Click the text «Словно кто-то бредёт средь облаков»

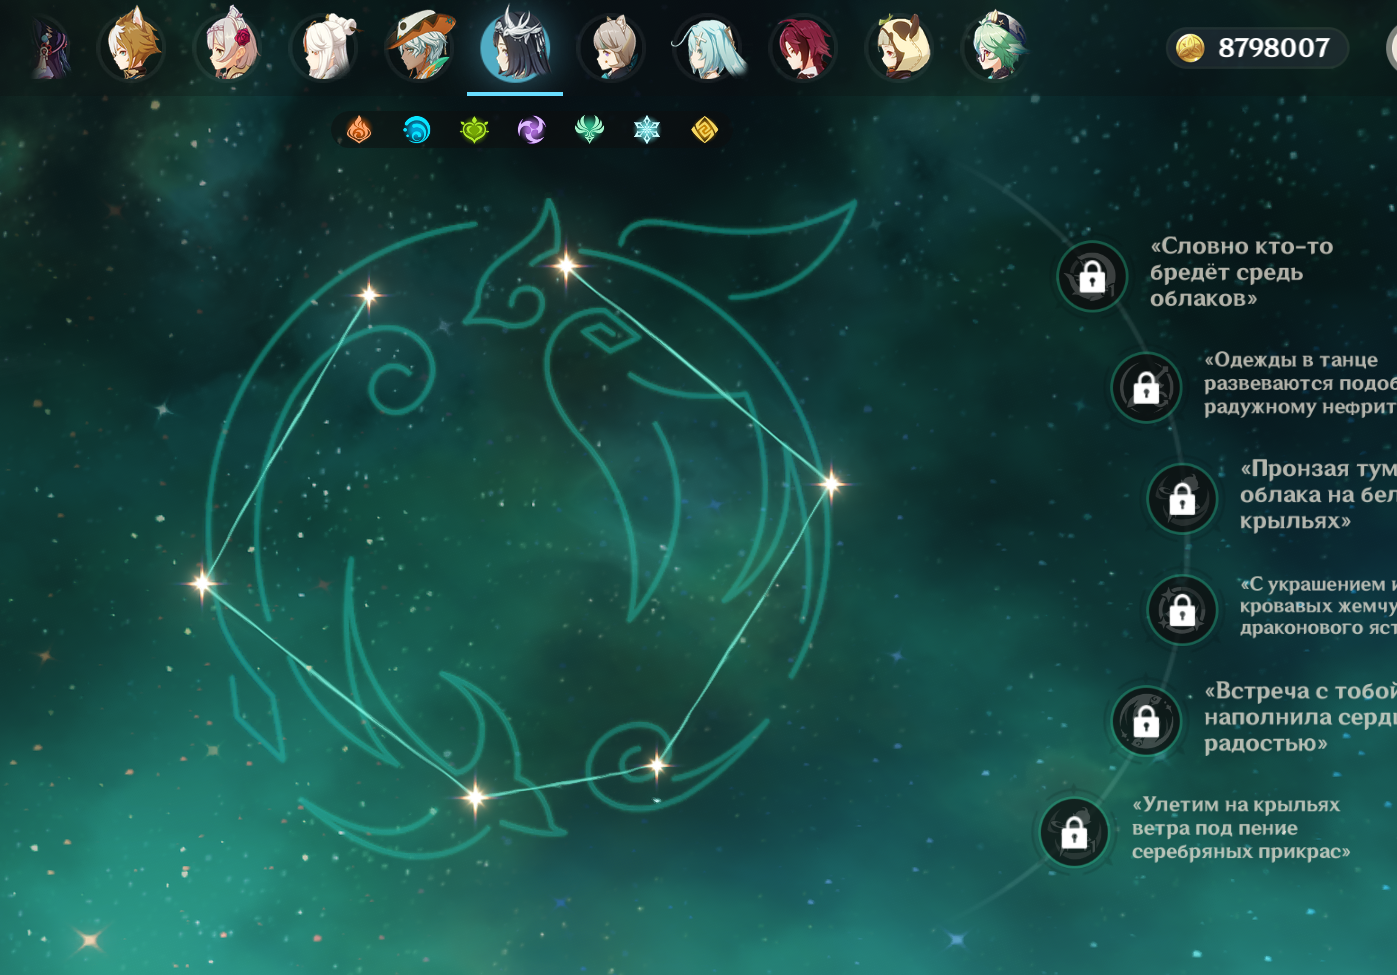(x=1242, y=272)
